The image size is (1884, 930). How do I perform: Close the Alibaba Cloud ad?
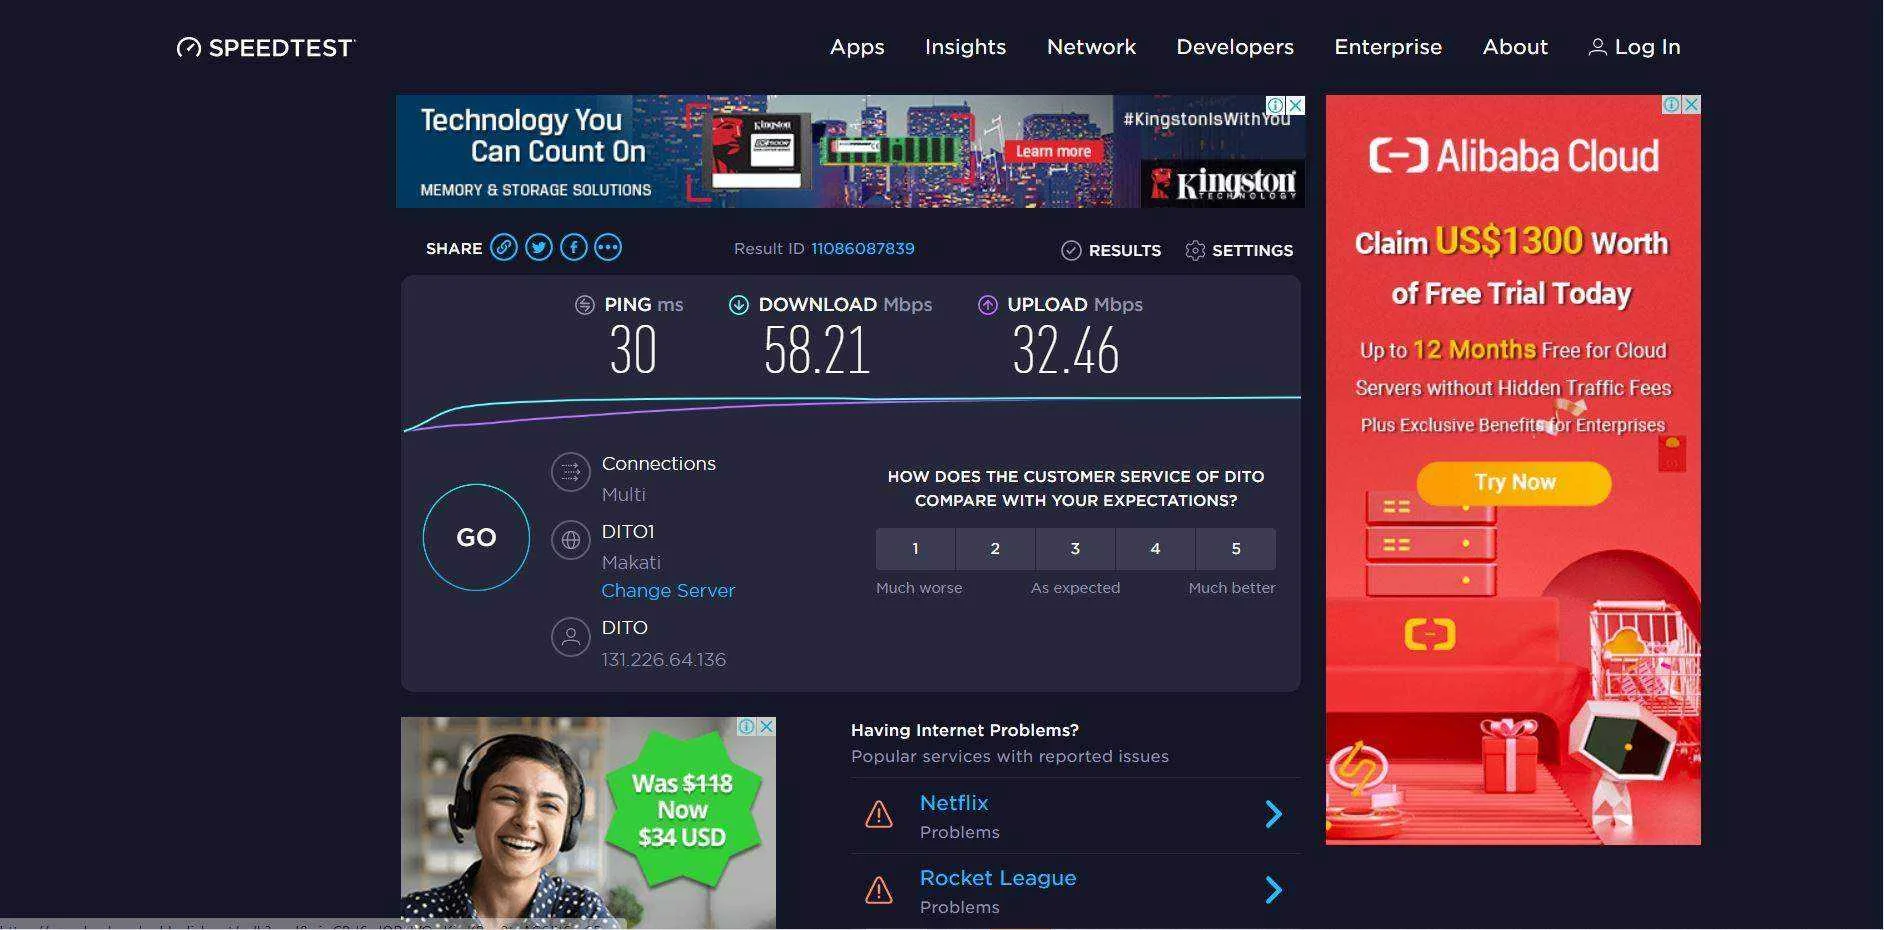[x=1691, y=104]
